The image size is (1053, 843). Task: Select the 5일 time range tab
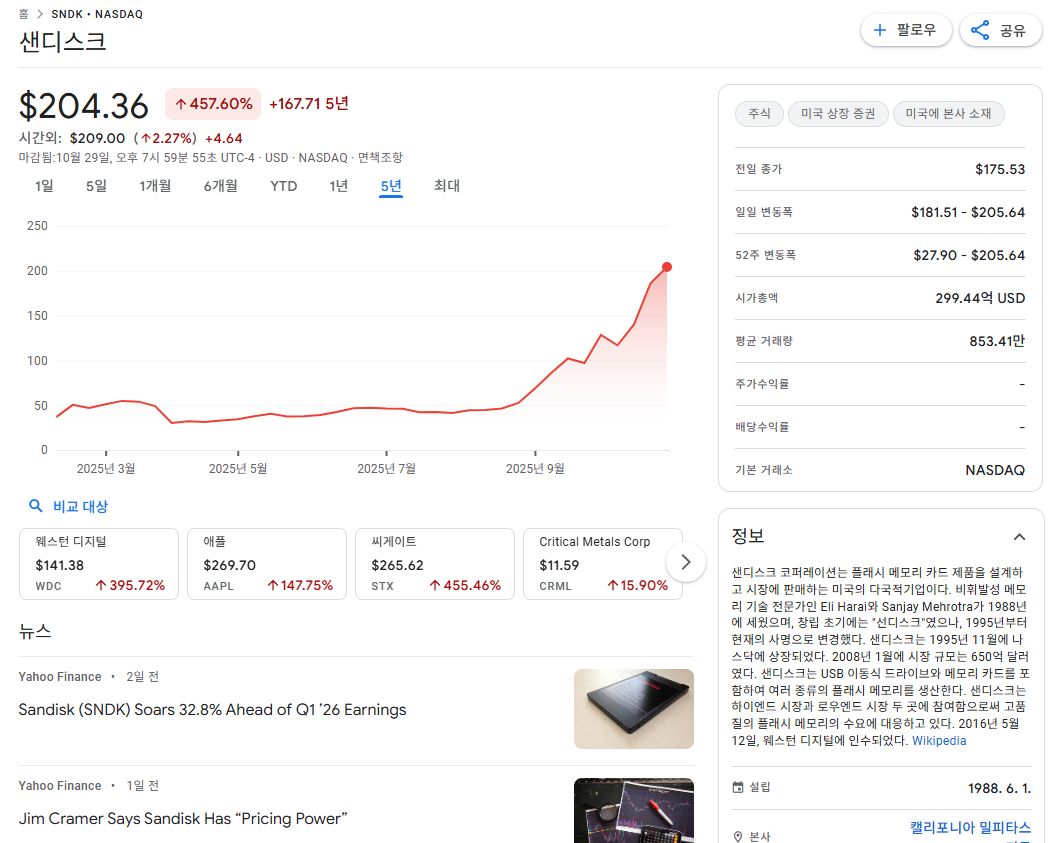point(96,186)
